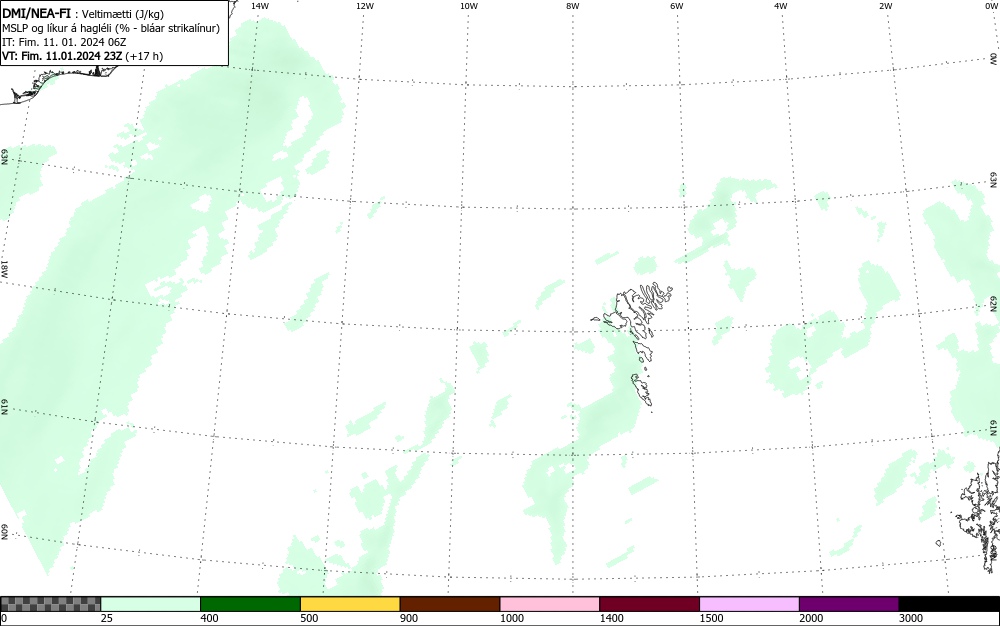Click the 6W longitude label

point(677,6)
